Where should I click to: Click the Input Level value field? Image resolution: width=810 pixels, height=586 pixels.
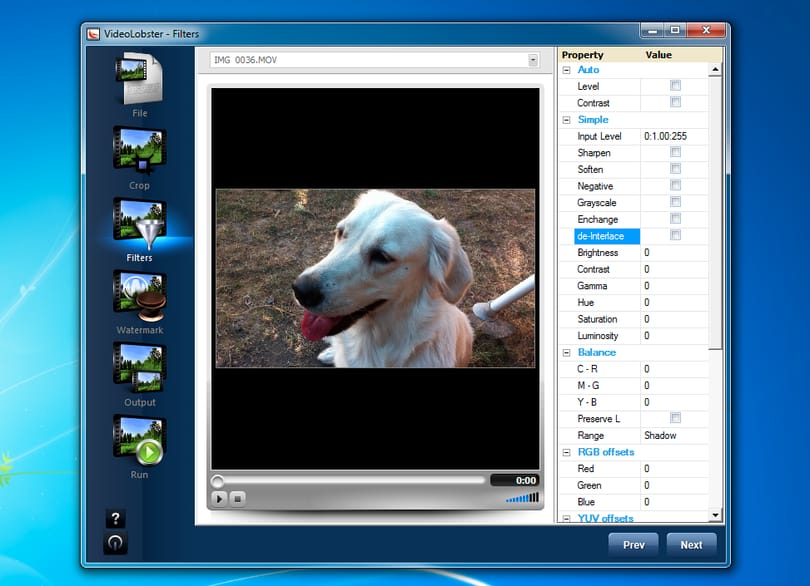click(x=674, y=136)
